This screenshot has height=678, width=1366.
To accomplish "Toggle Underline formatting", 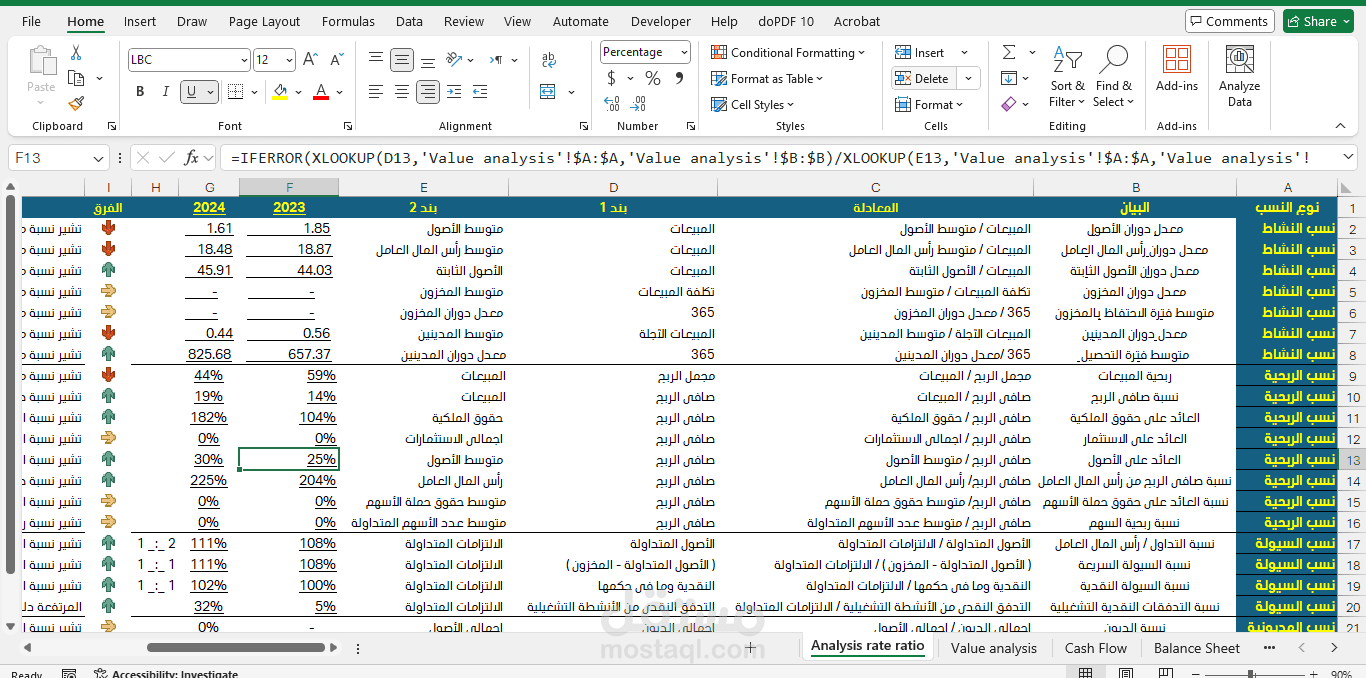I will (x=191, y=92).
